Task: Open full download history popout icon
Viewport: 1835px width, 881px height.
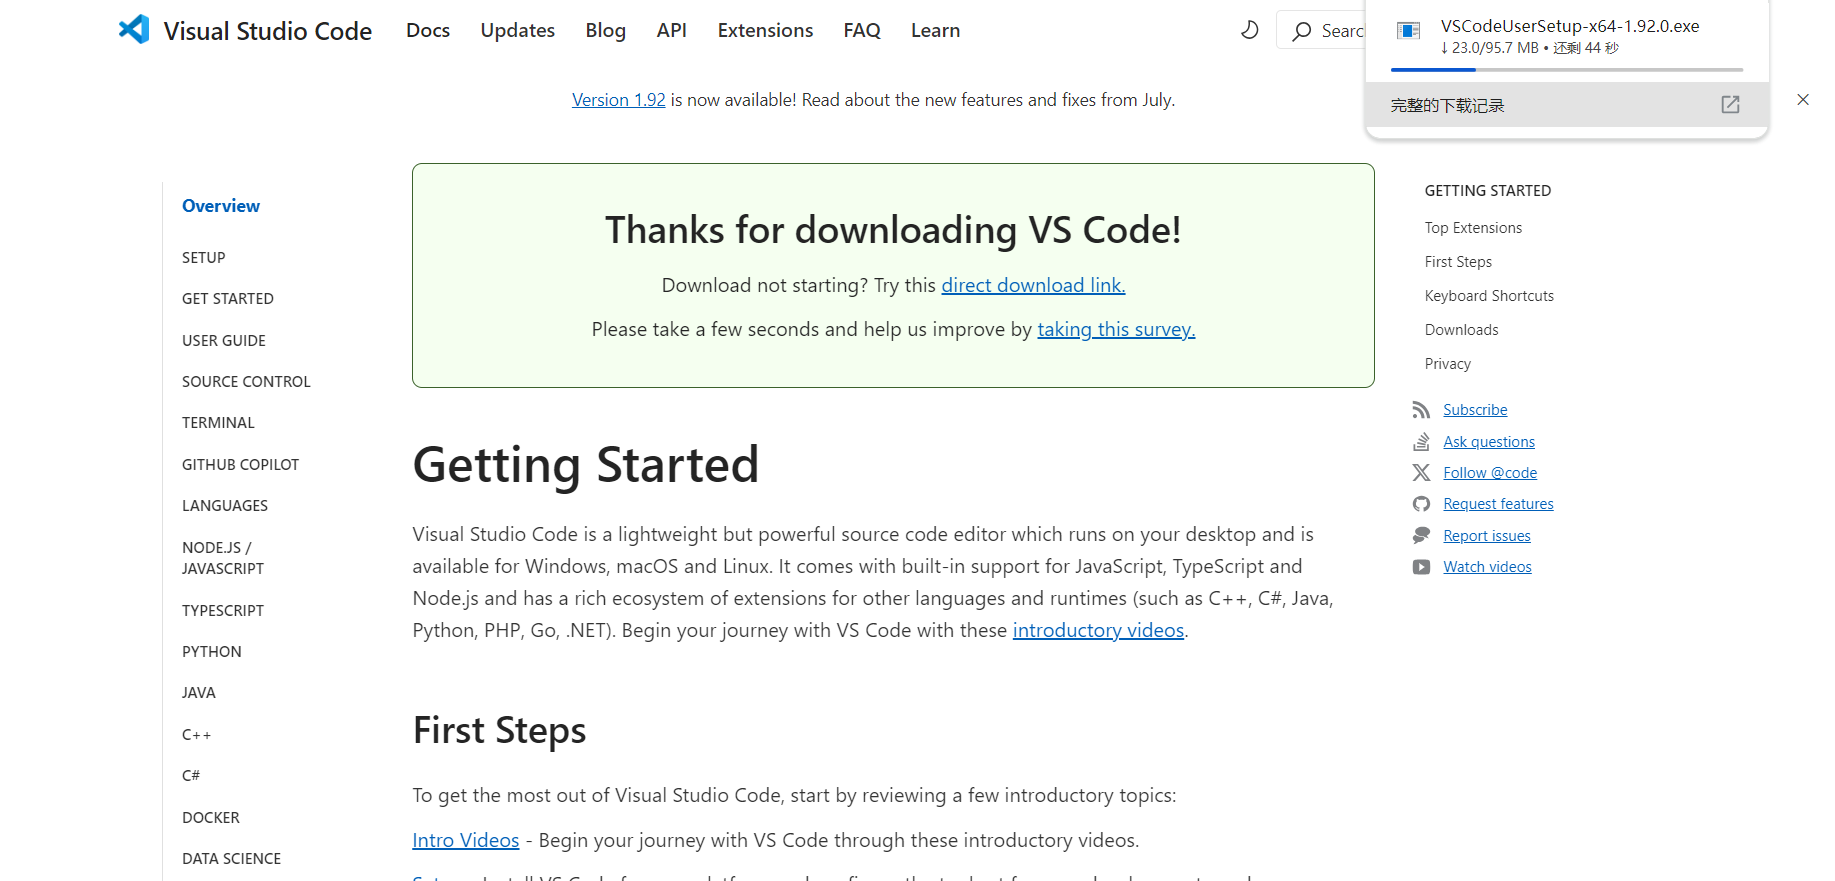Action: click(1730, 105)
